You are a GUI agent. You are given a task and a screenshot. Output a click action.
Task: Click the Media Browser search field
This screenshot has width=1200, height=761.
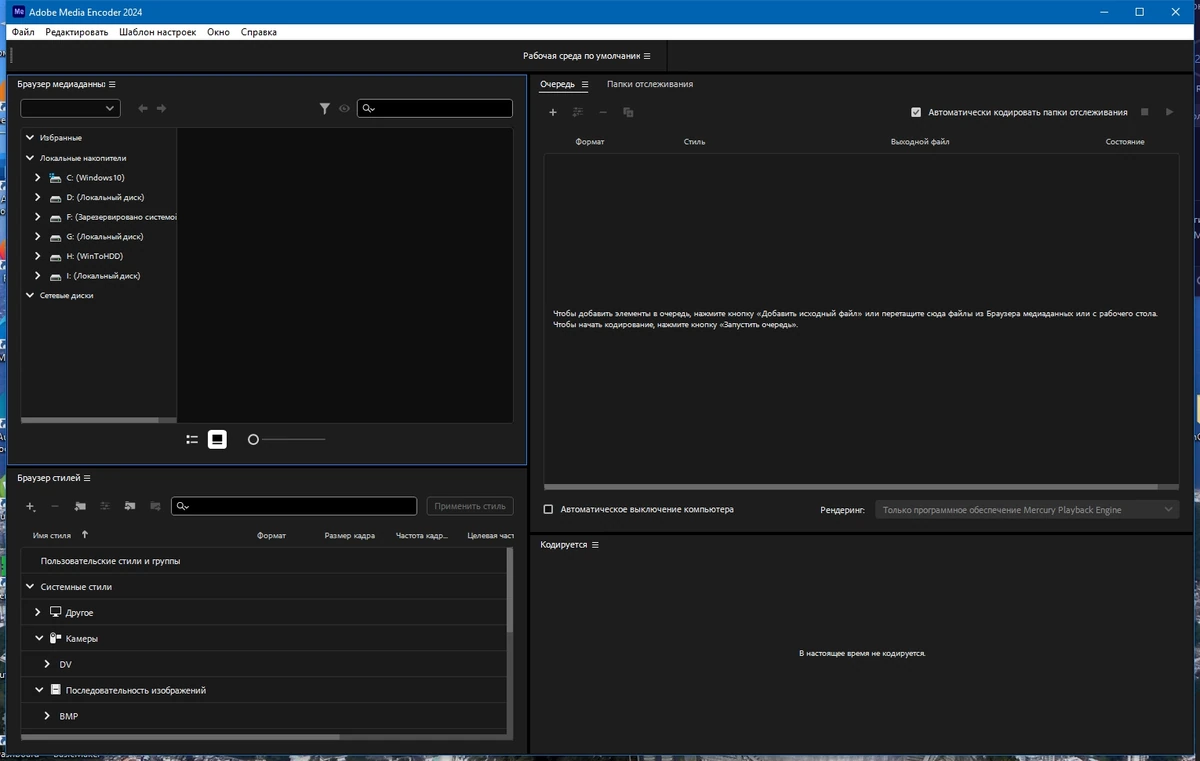(435, 108)
